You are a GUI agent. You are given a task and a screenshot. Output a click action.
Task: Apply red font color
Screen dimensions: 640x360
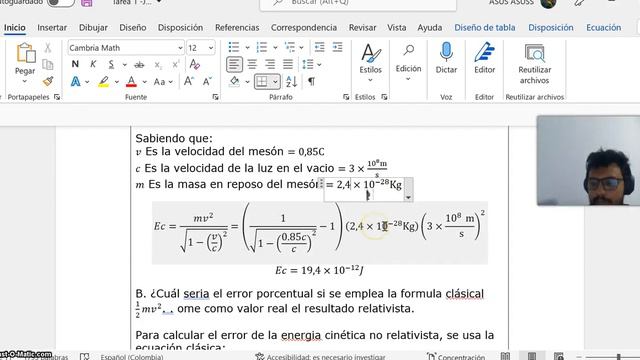[131, 82]
